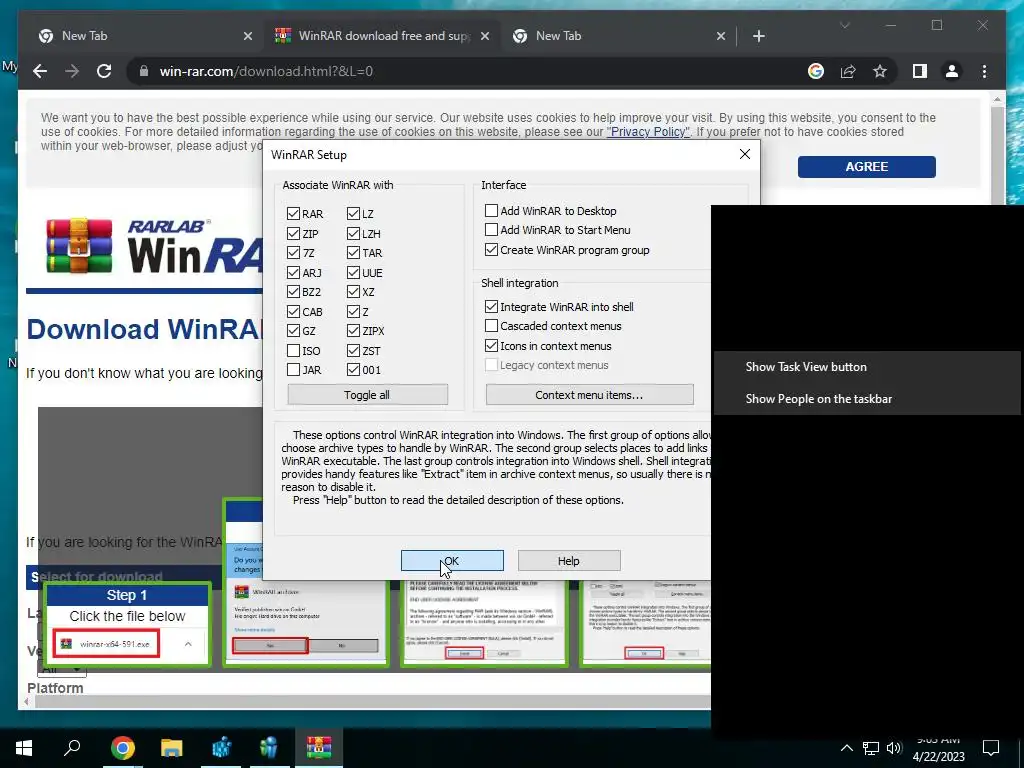This screenshot has height=768, width=1024.
Task: Check the JAR association checkbox
Action: coord(293,370)
